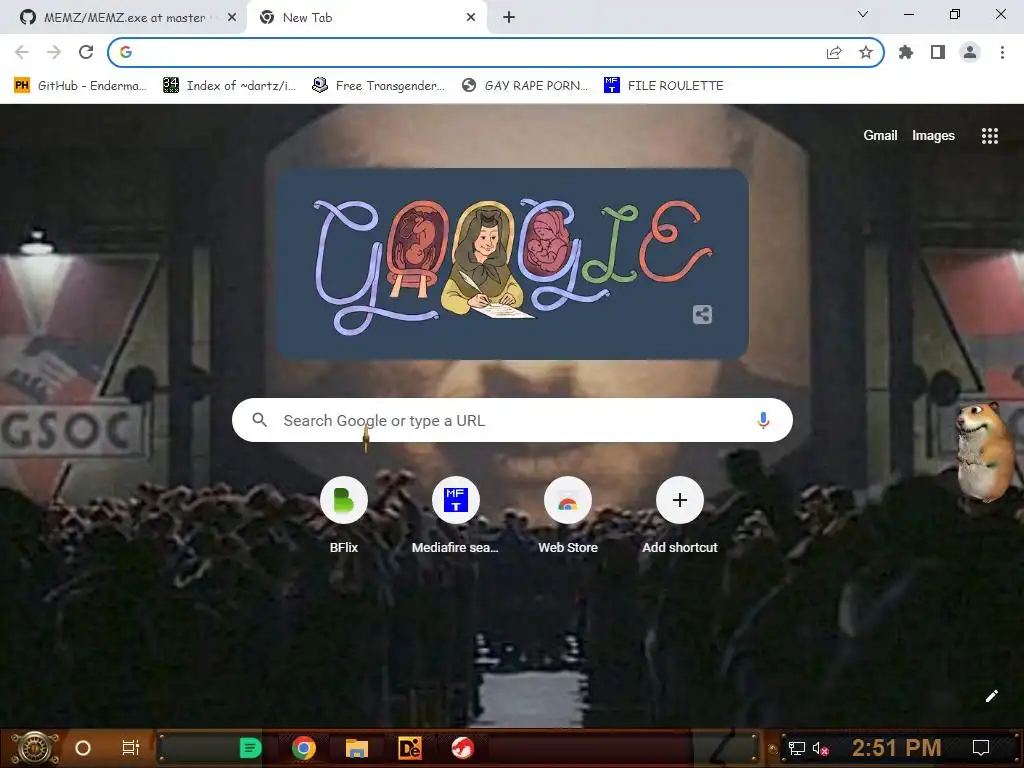Close the MEMZ/MEMZ.exe tab

pyautogui.click(x=232, y=18)
